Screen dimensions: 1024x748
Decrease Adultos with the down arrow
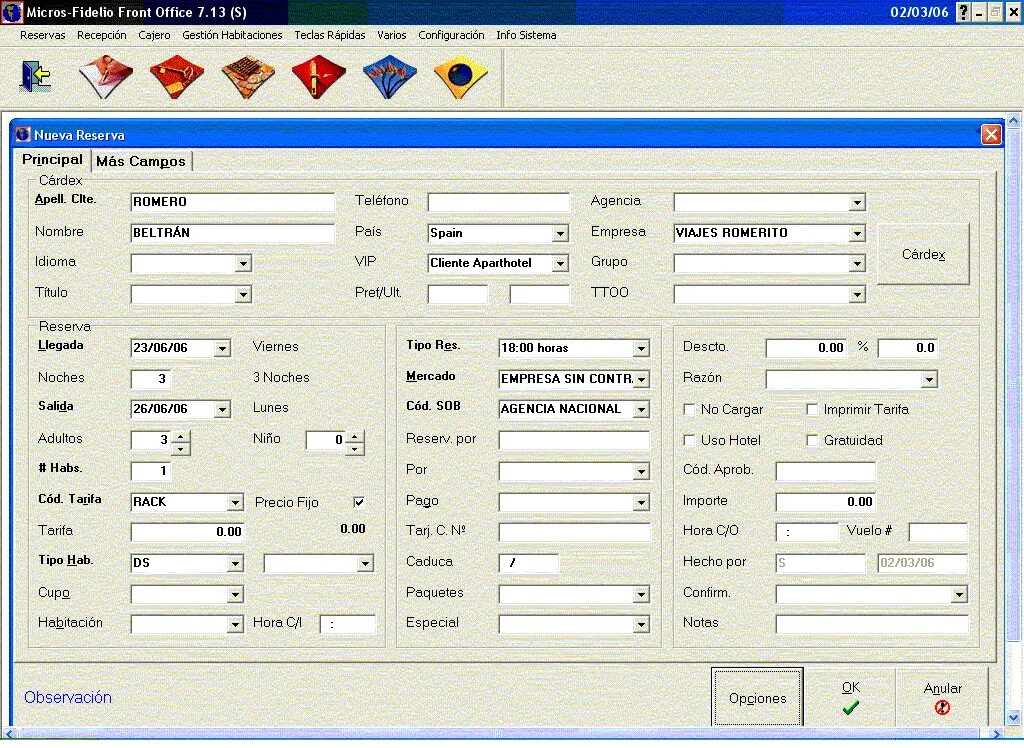(180, 449)
